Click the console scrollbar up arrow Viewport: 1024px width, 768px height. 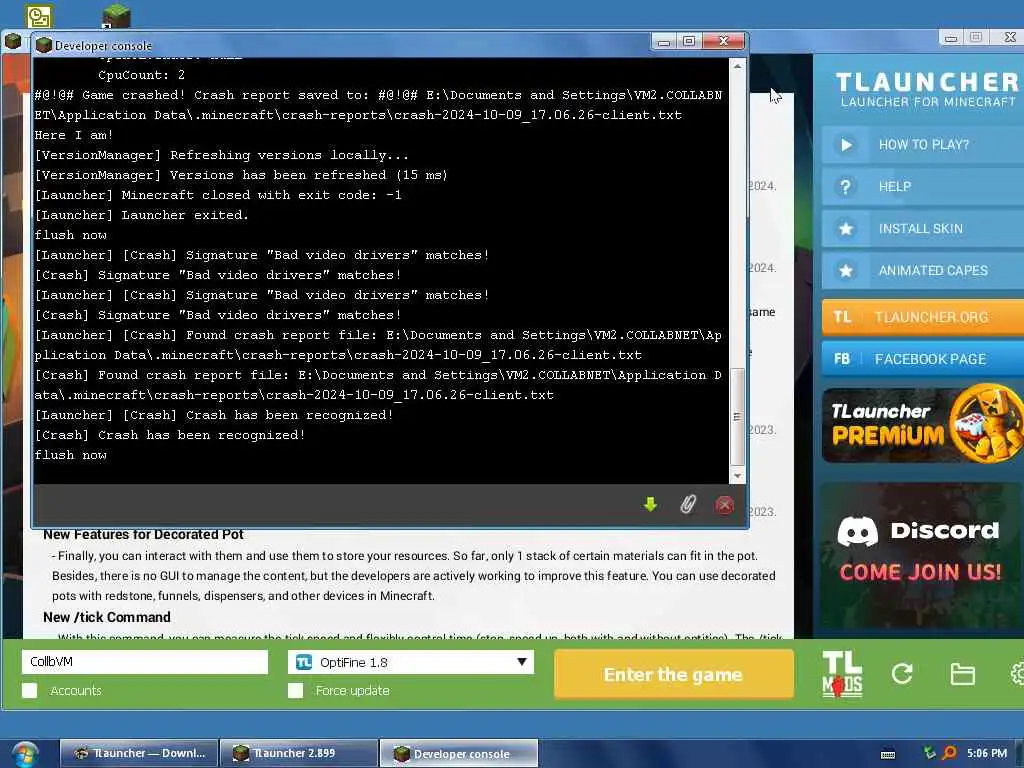(x=737, y=67)
